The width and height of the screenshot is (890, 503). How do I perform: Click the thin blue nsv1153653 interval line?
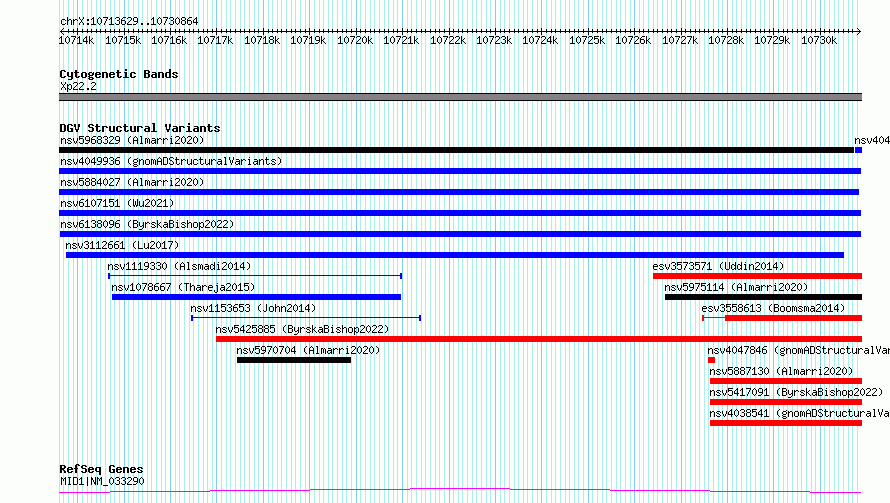point(306,318)
